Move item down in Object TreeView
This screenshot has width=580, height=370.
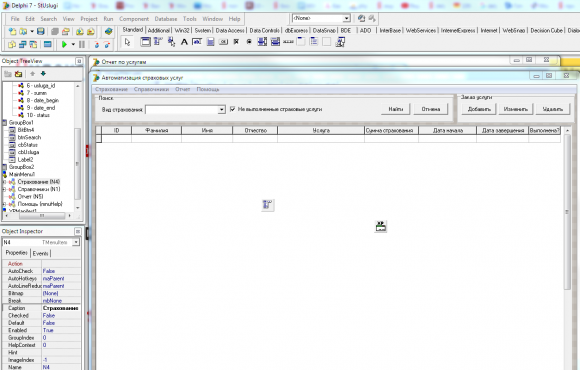43,74
